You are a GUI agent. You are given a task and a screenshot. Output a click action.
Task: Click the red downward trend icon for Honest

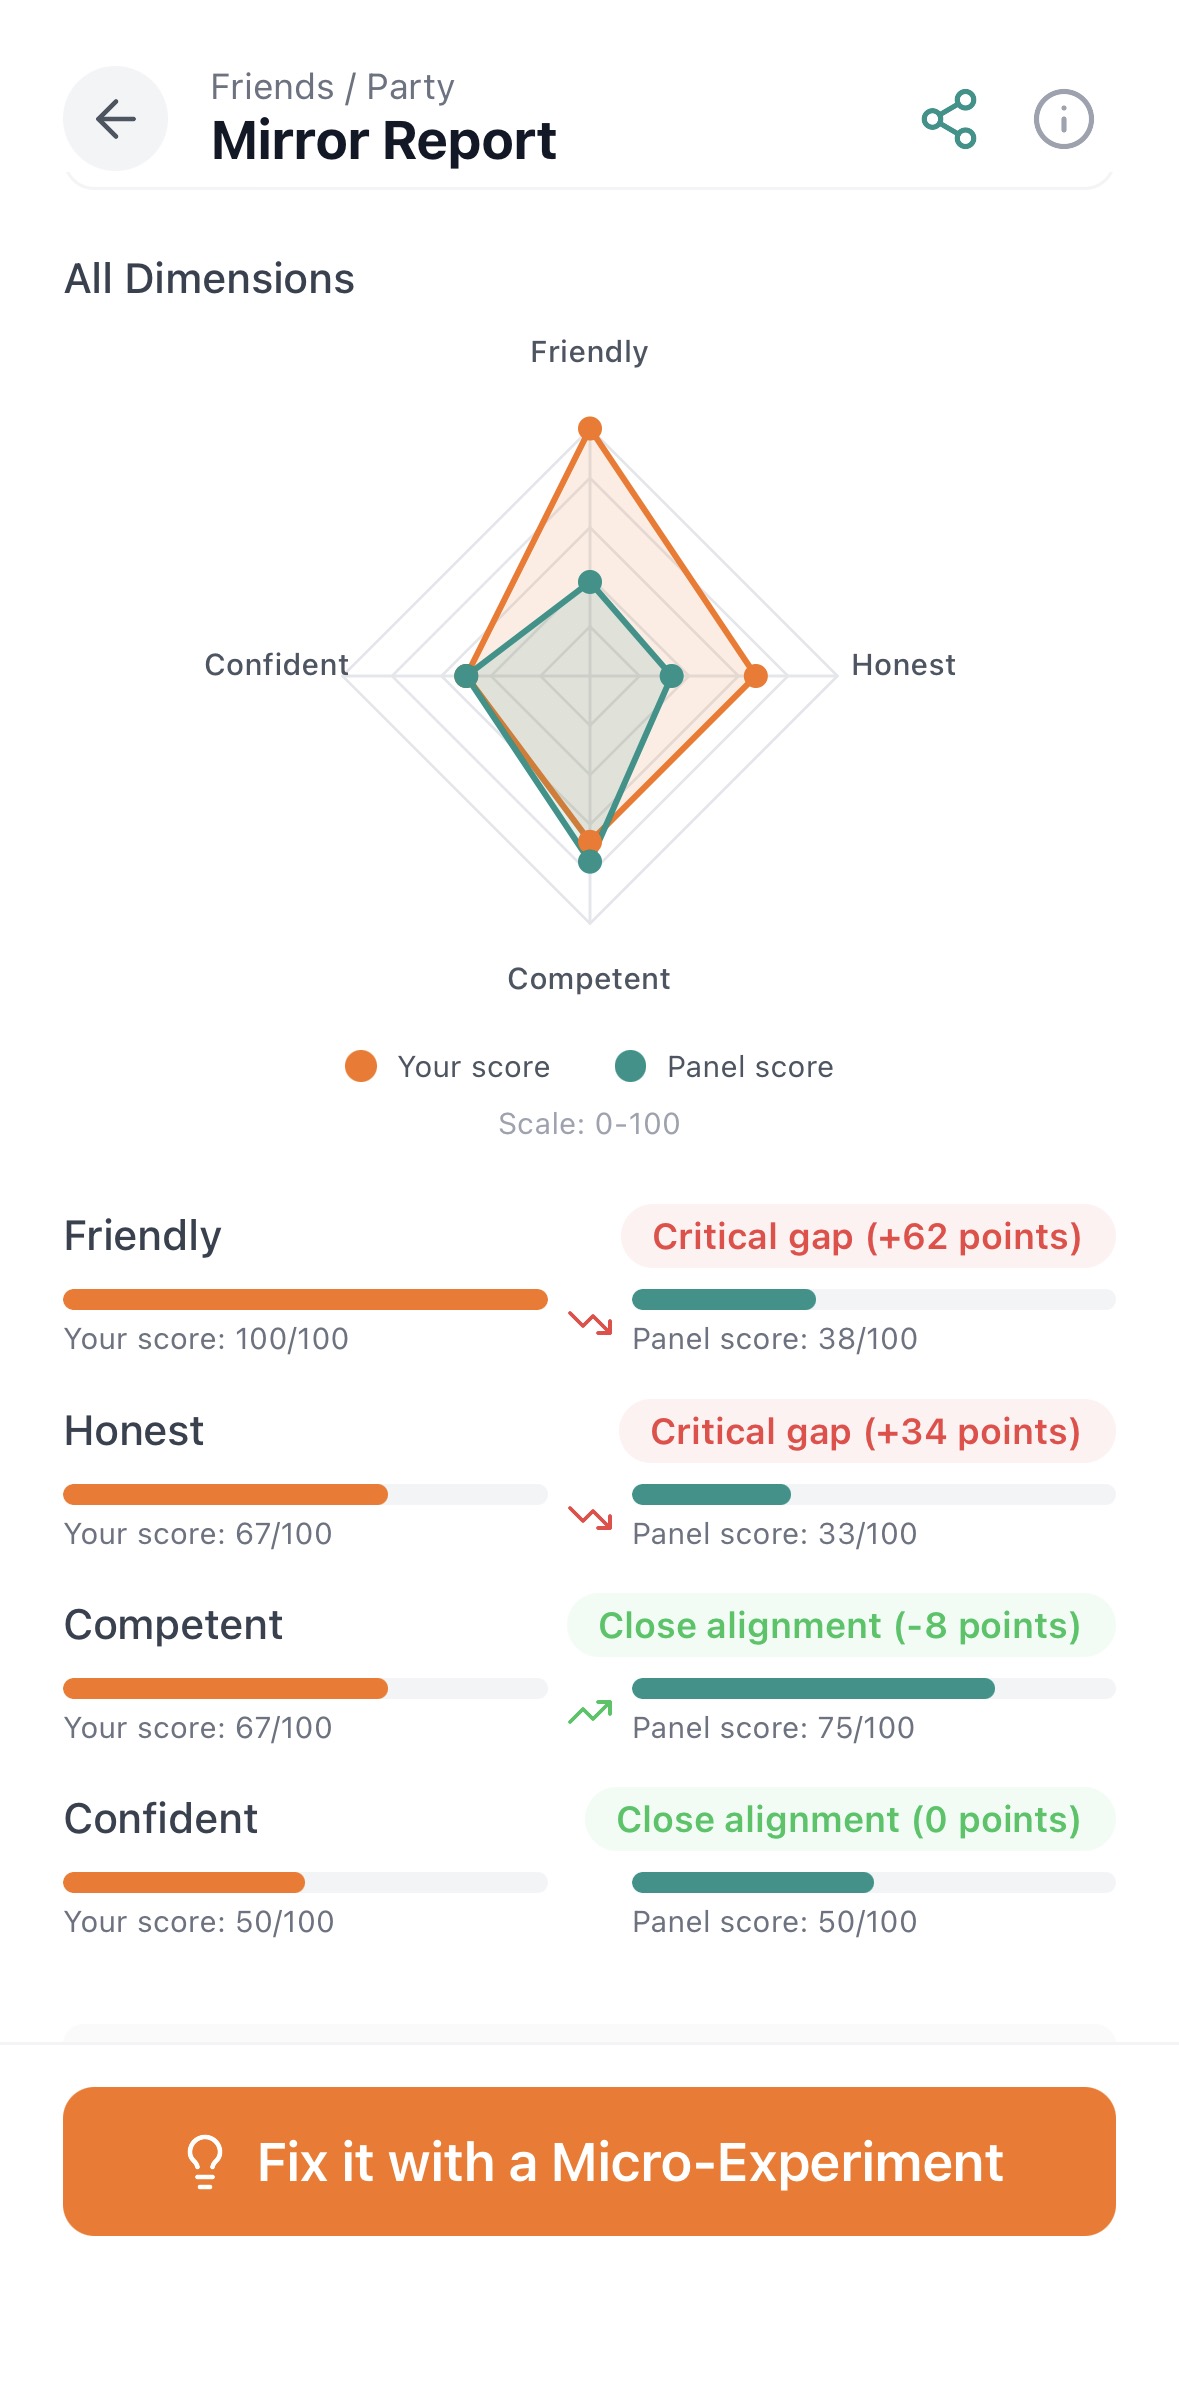tap(590, 1518)
